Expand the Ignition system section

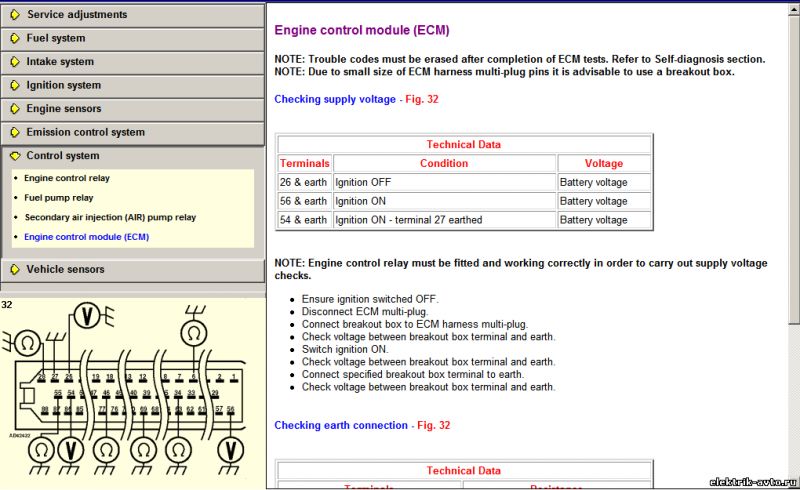click(x=133, y=85)
